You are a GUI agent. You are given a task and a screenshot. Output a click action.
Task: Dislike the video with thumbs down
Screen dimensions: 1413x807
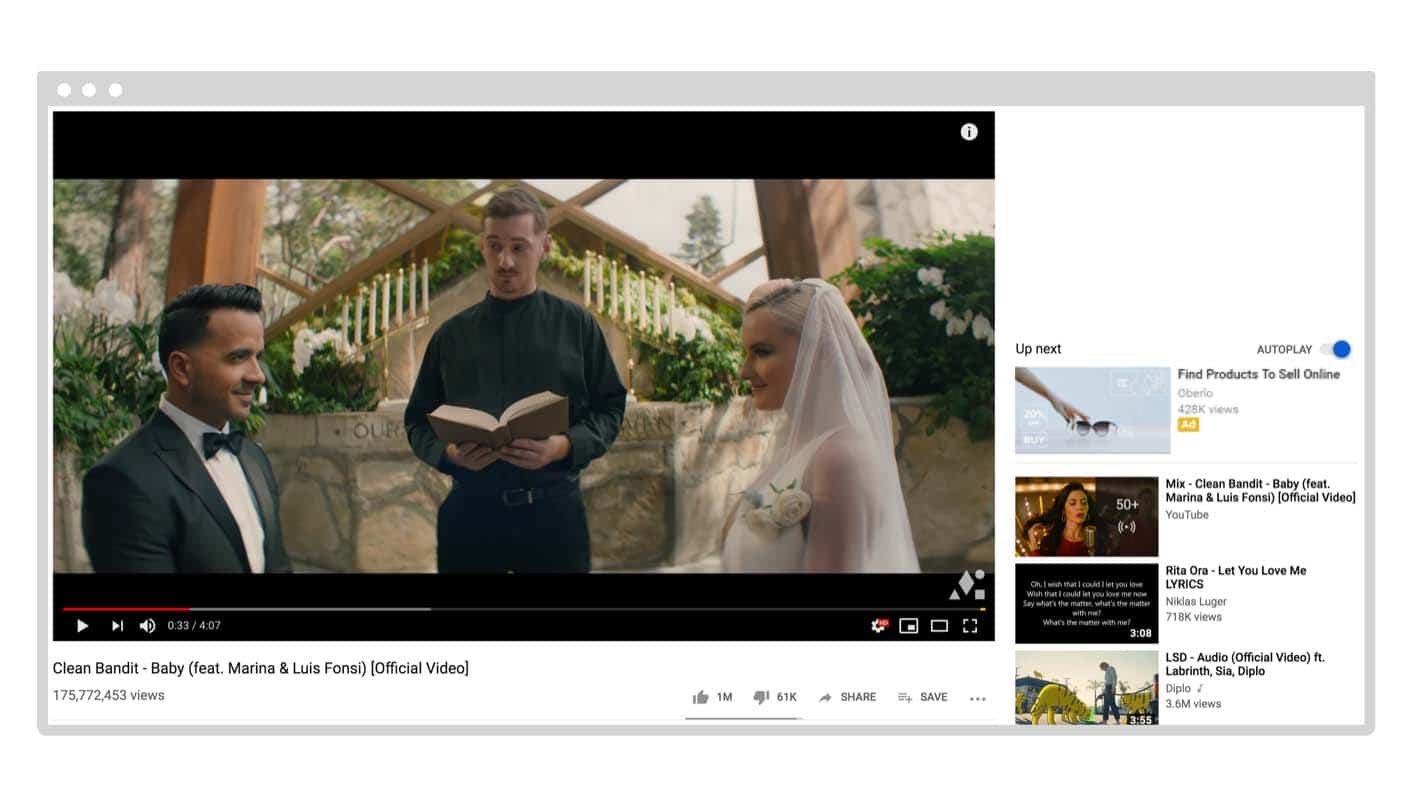pyautogui.click(x=761, y=697)
